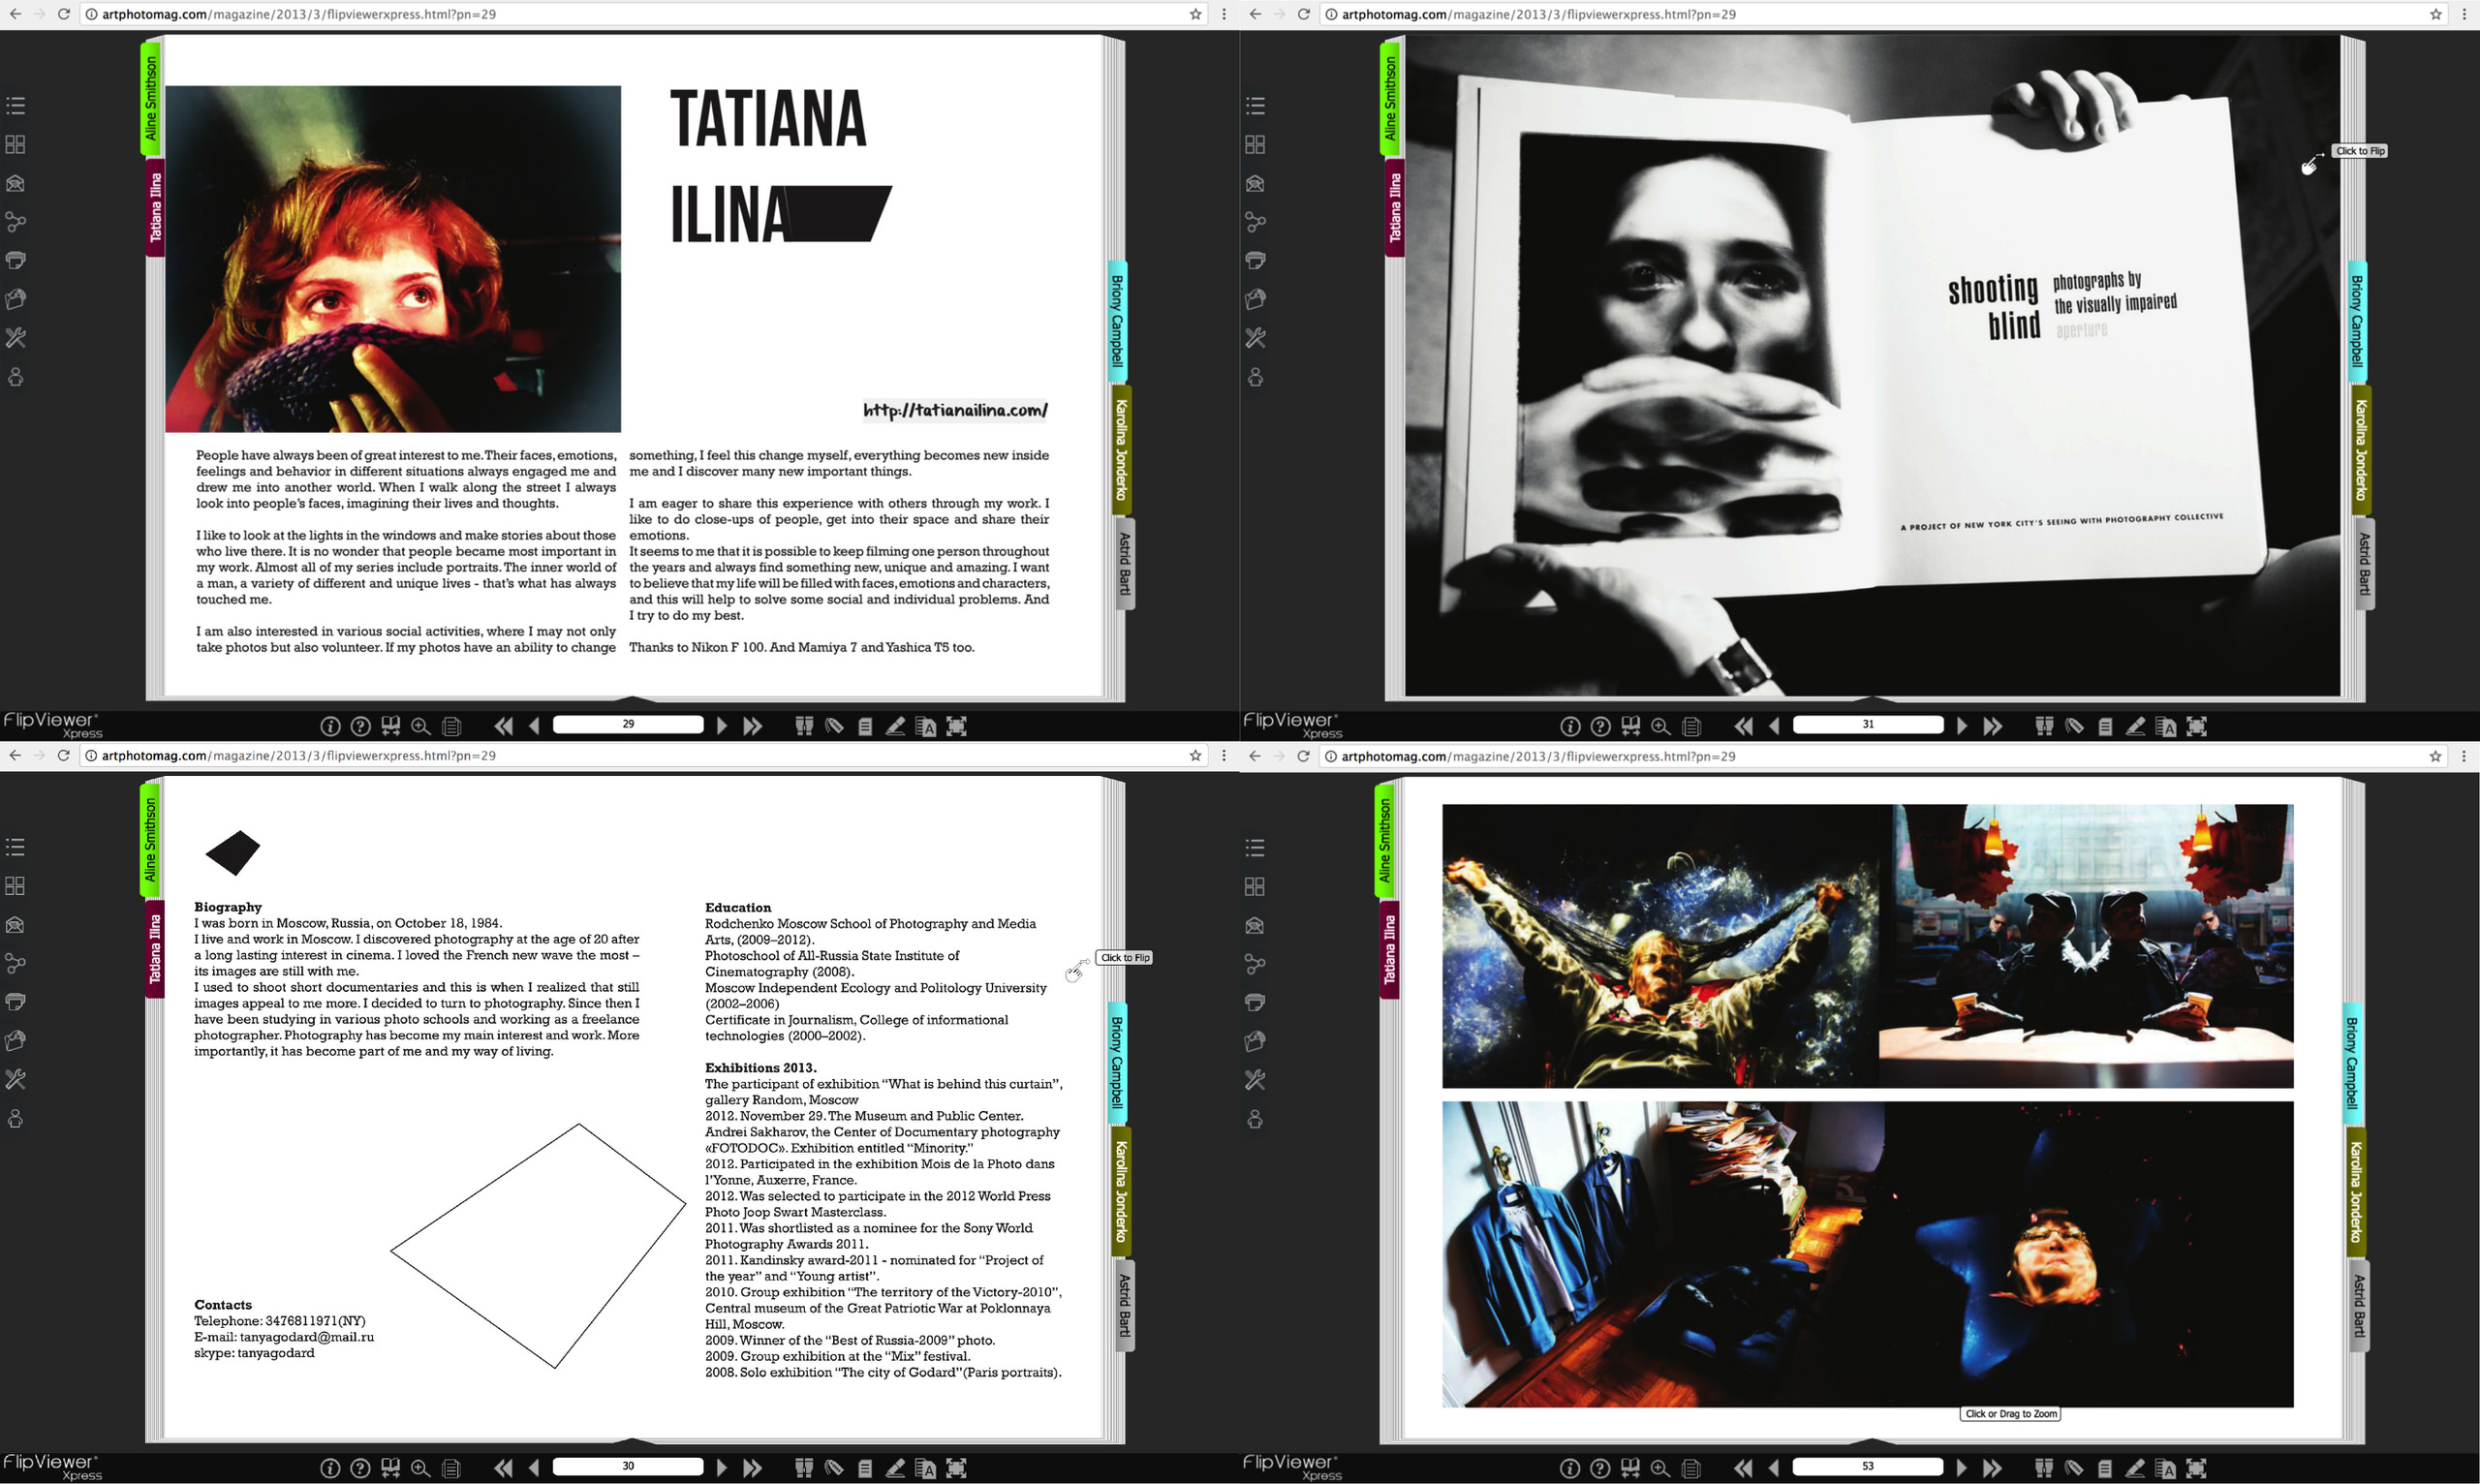Click photo of men holding orange cups
The width and height of the screenshot is (2480, 1484).
coord(2087,946)
